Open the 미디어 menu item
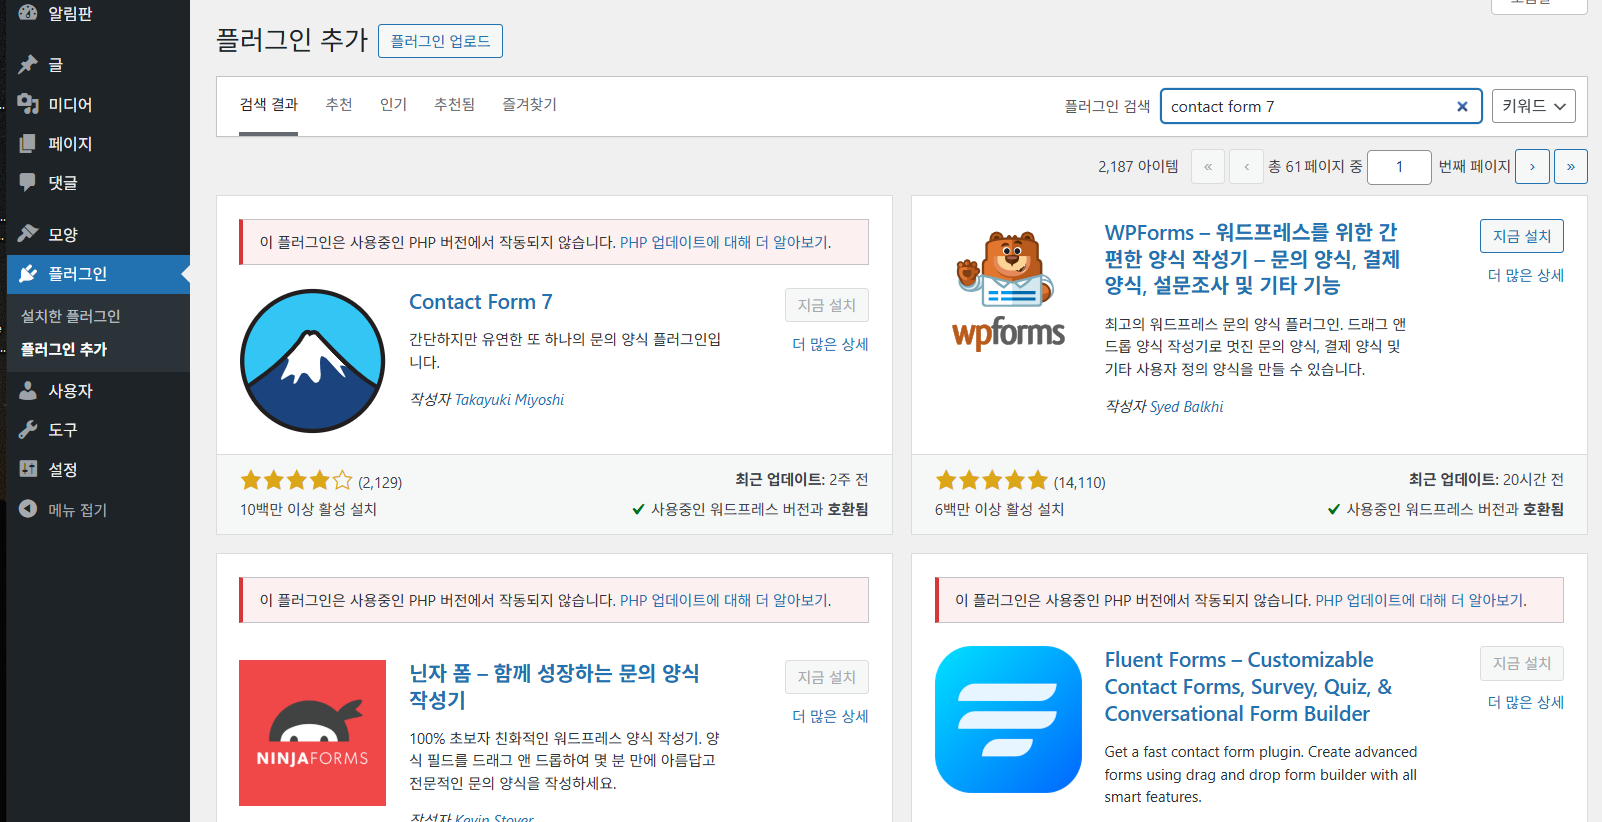Viewport: 1602px width, 822px height. (98, 104)
